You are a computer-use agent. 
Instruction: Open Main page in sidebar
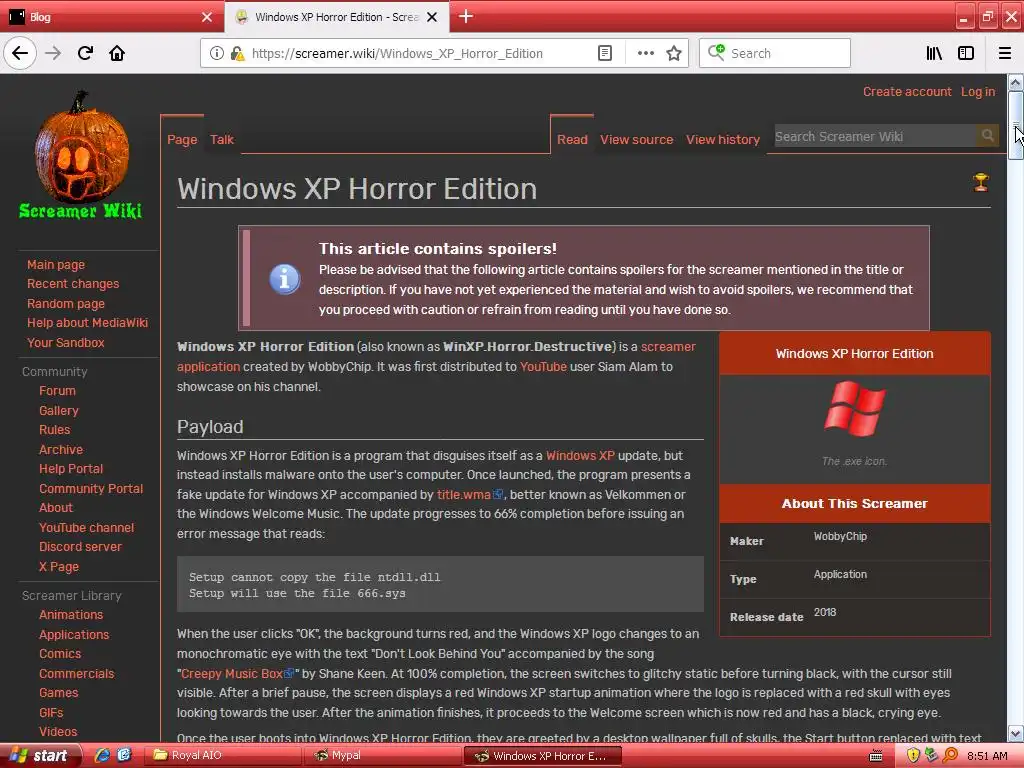[56, 264]
